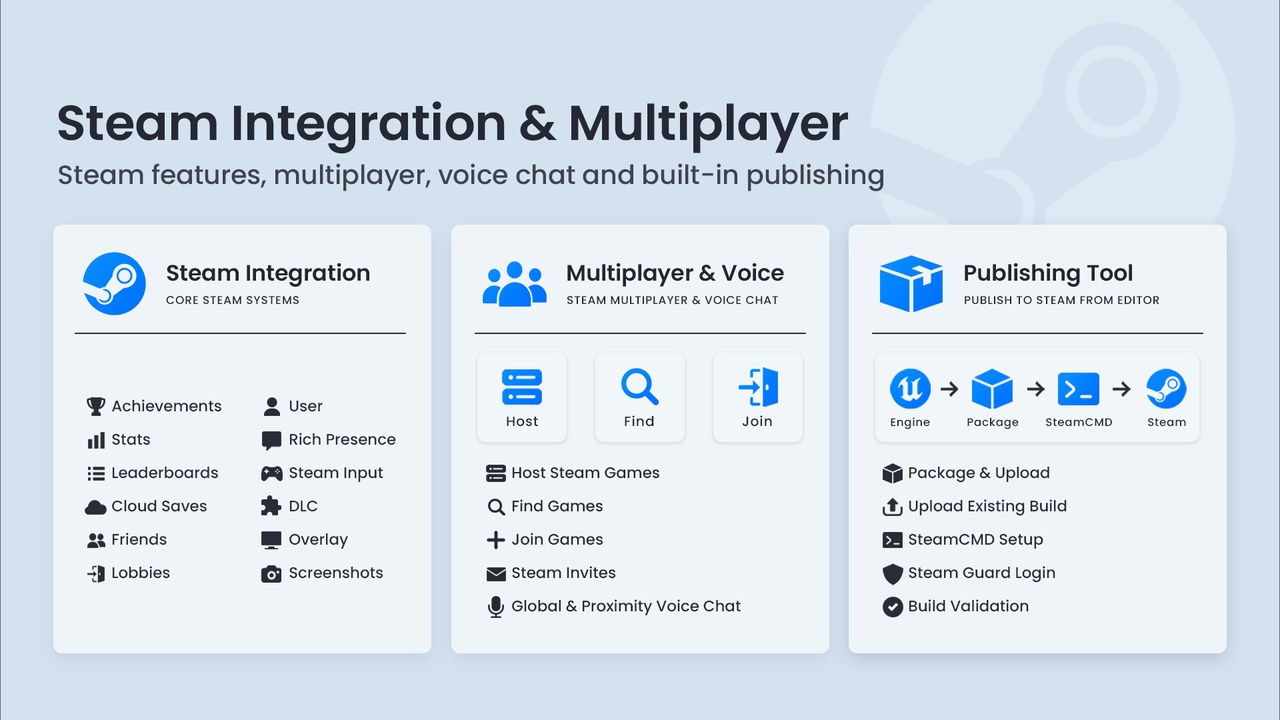Viewport: 1280px width, 720px height.
Task: Click the checkmark icon beside Build Validation
Action: (893, 607)
